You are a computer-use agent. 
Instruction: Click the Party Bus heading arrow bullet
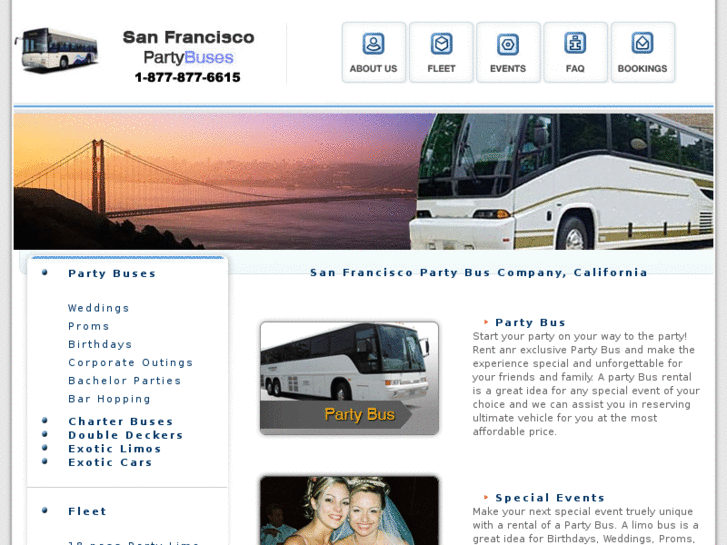486,322
